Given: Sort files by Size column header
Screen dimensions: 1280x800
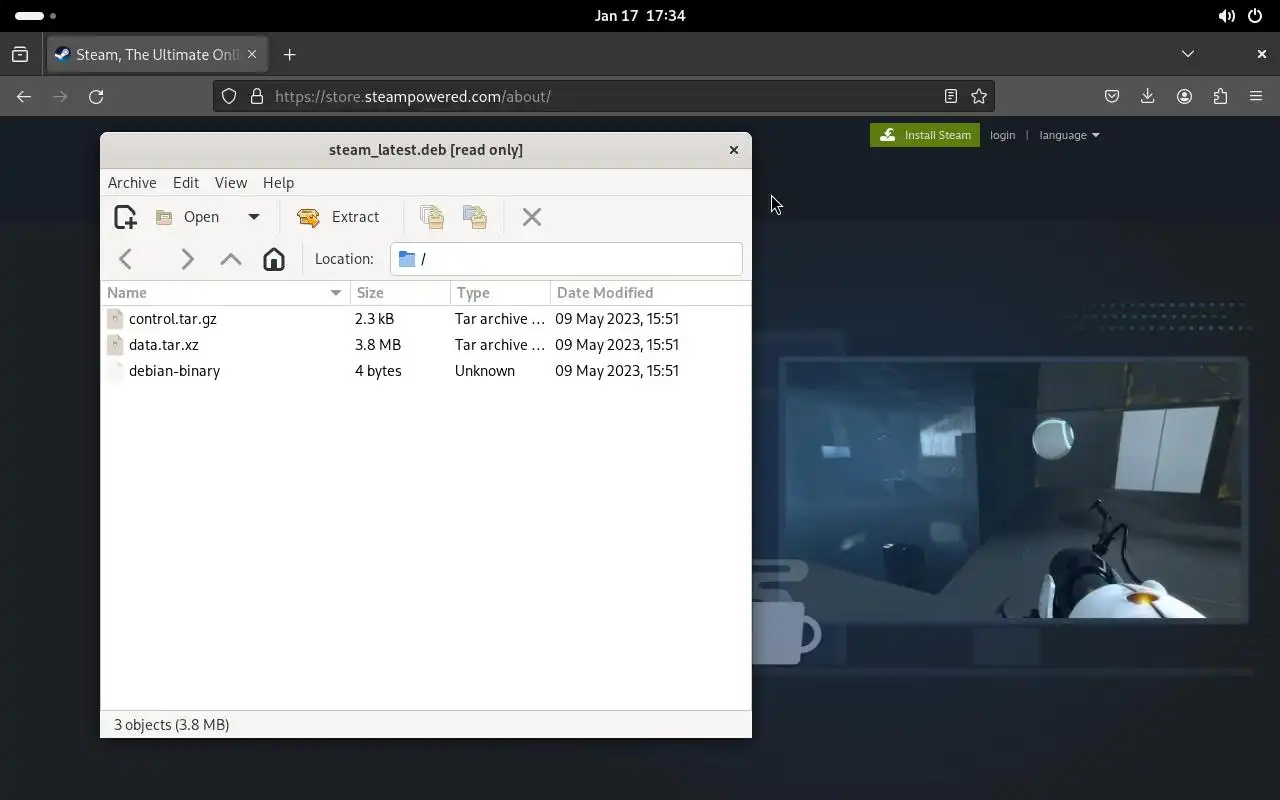Looking at the screenshot, I should pos(400,293).
